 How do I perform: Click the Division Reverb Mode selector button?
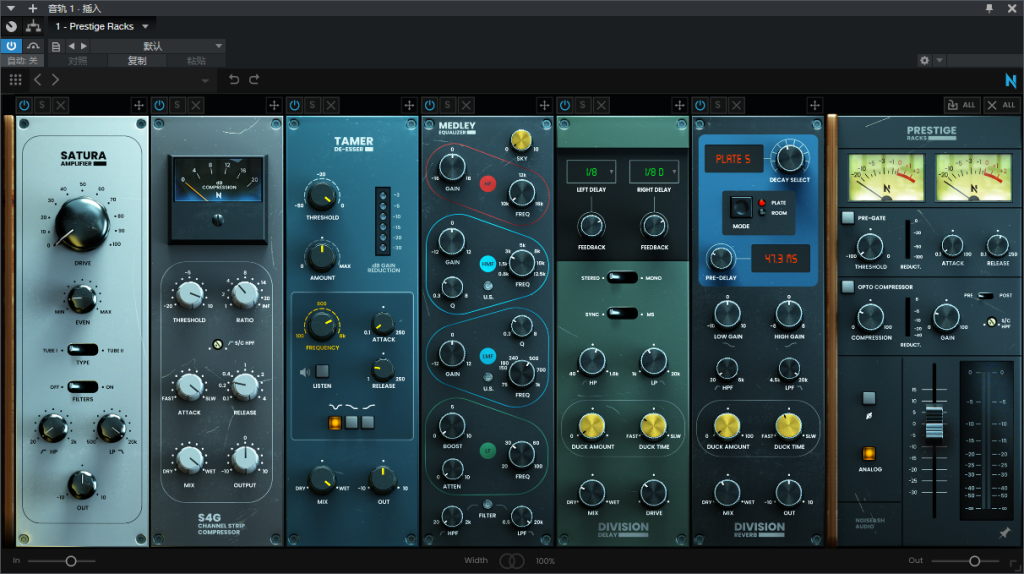741,208
